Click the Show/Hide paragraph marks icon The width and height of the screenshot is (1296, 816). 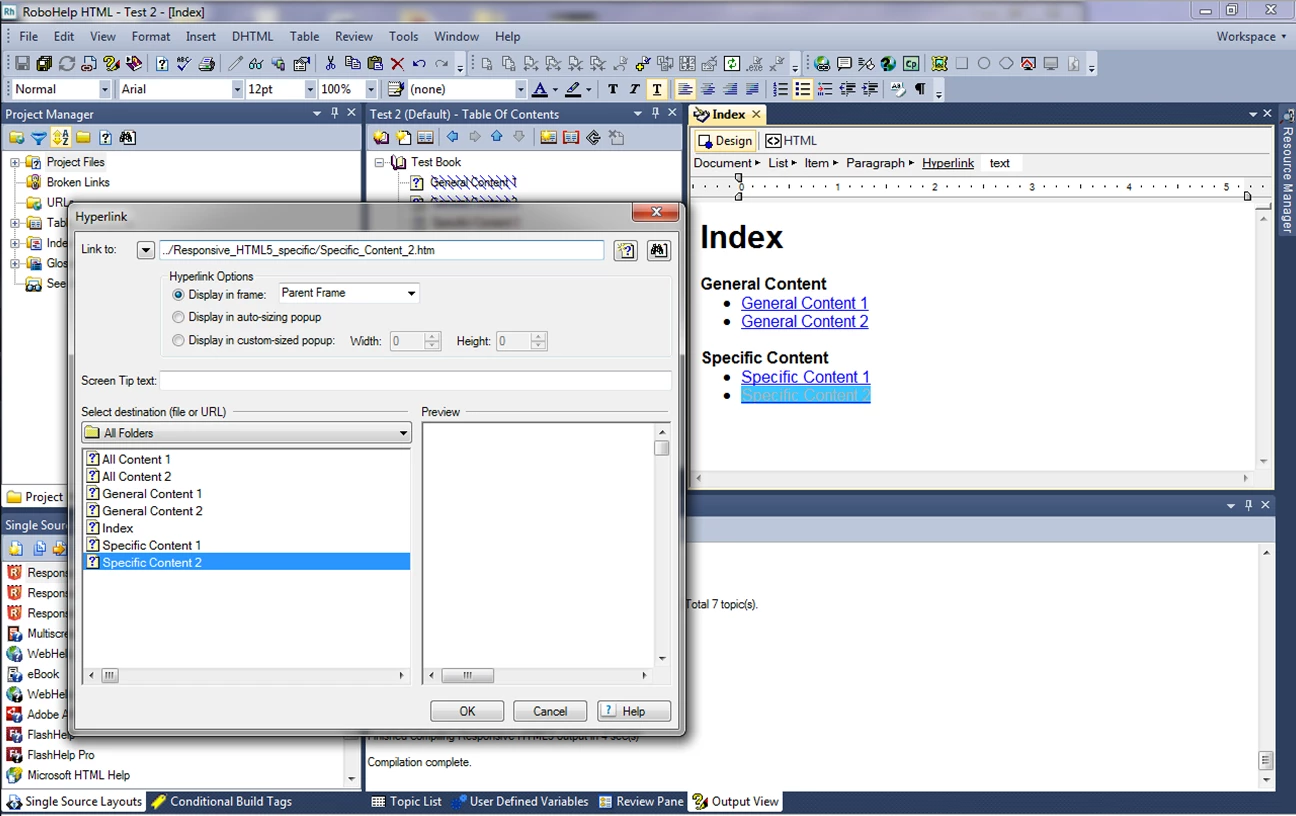click(x=920, y=89)
